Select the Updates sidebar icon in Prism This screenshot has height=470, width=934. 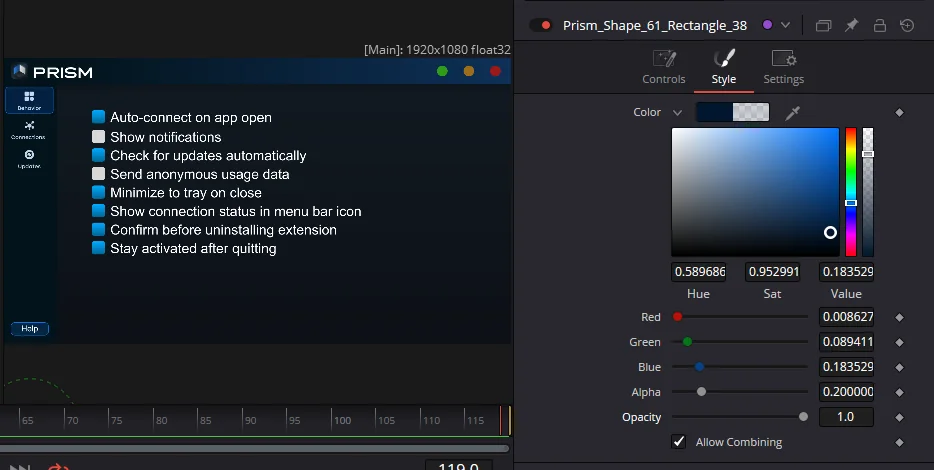tap(29, 158)
